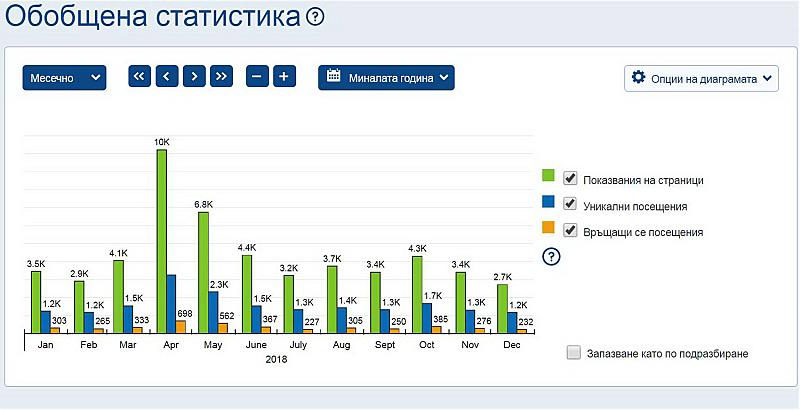The height and width of the screenshot is (410, 800).
Task: Go to next period with right arrow
Action: coord(194,76)
